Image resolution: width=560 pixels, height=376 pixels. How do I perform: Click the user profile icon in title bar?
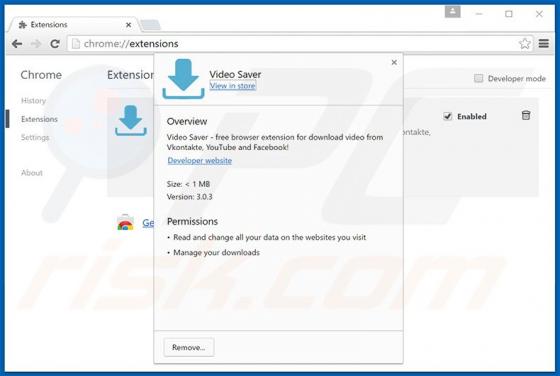[x=452, y=12]
